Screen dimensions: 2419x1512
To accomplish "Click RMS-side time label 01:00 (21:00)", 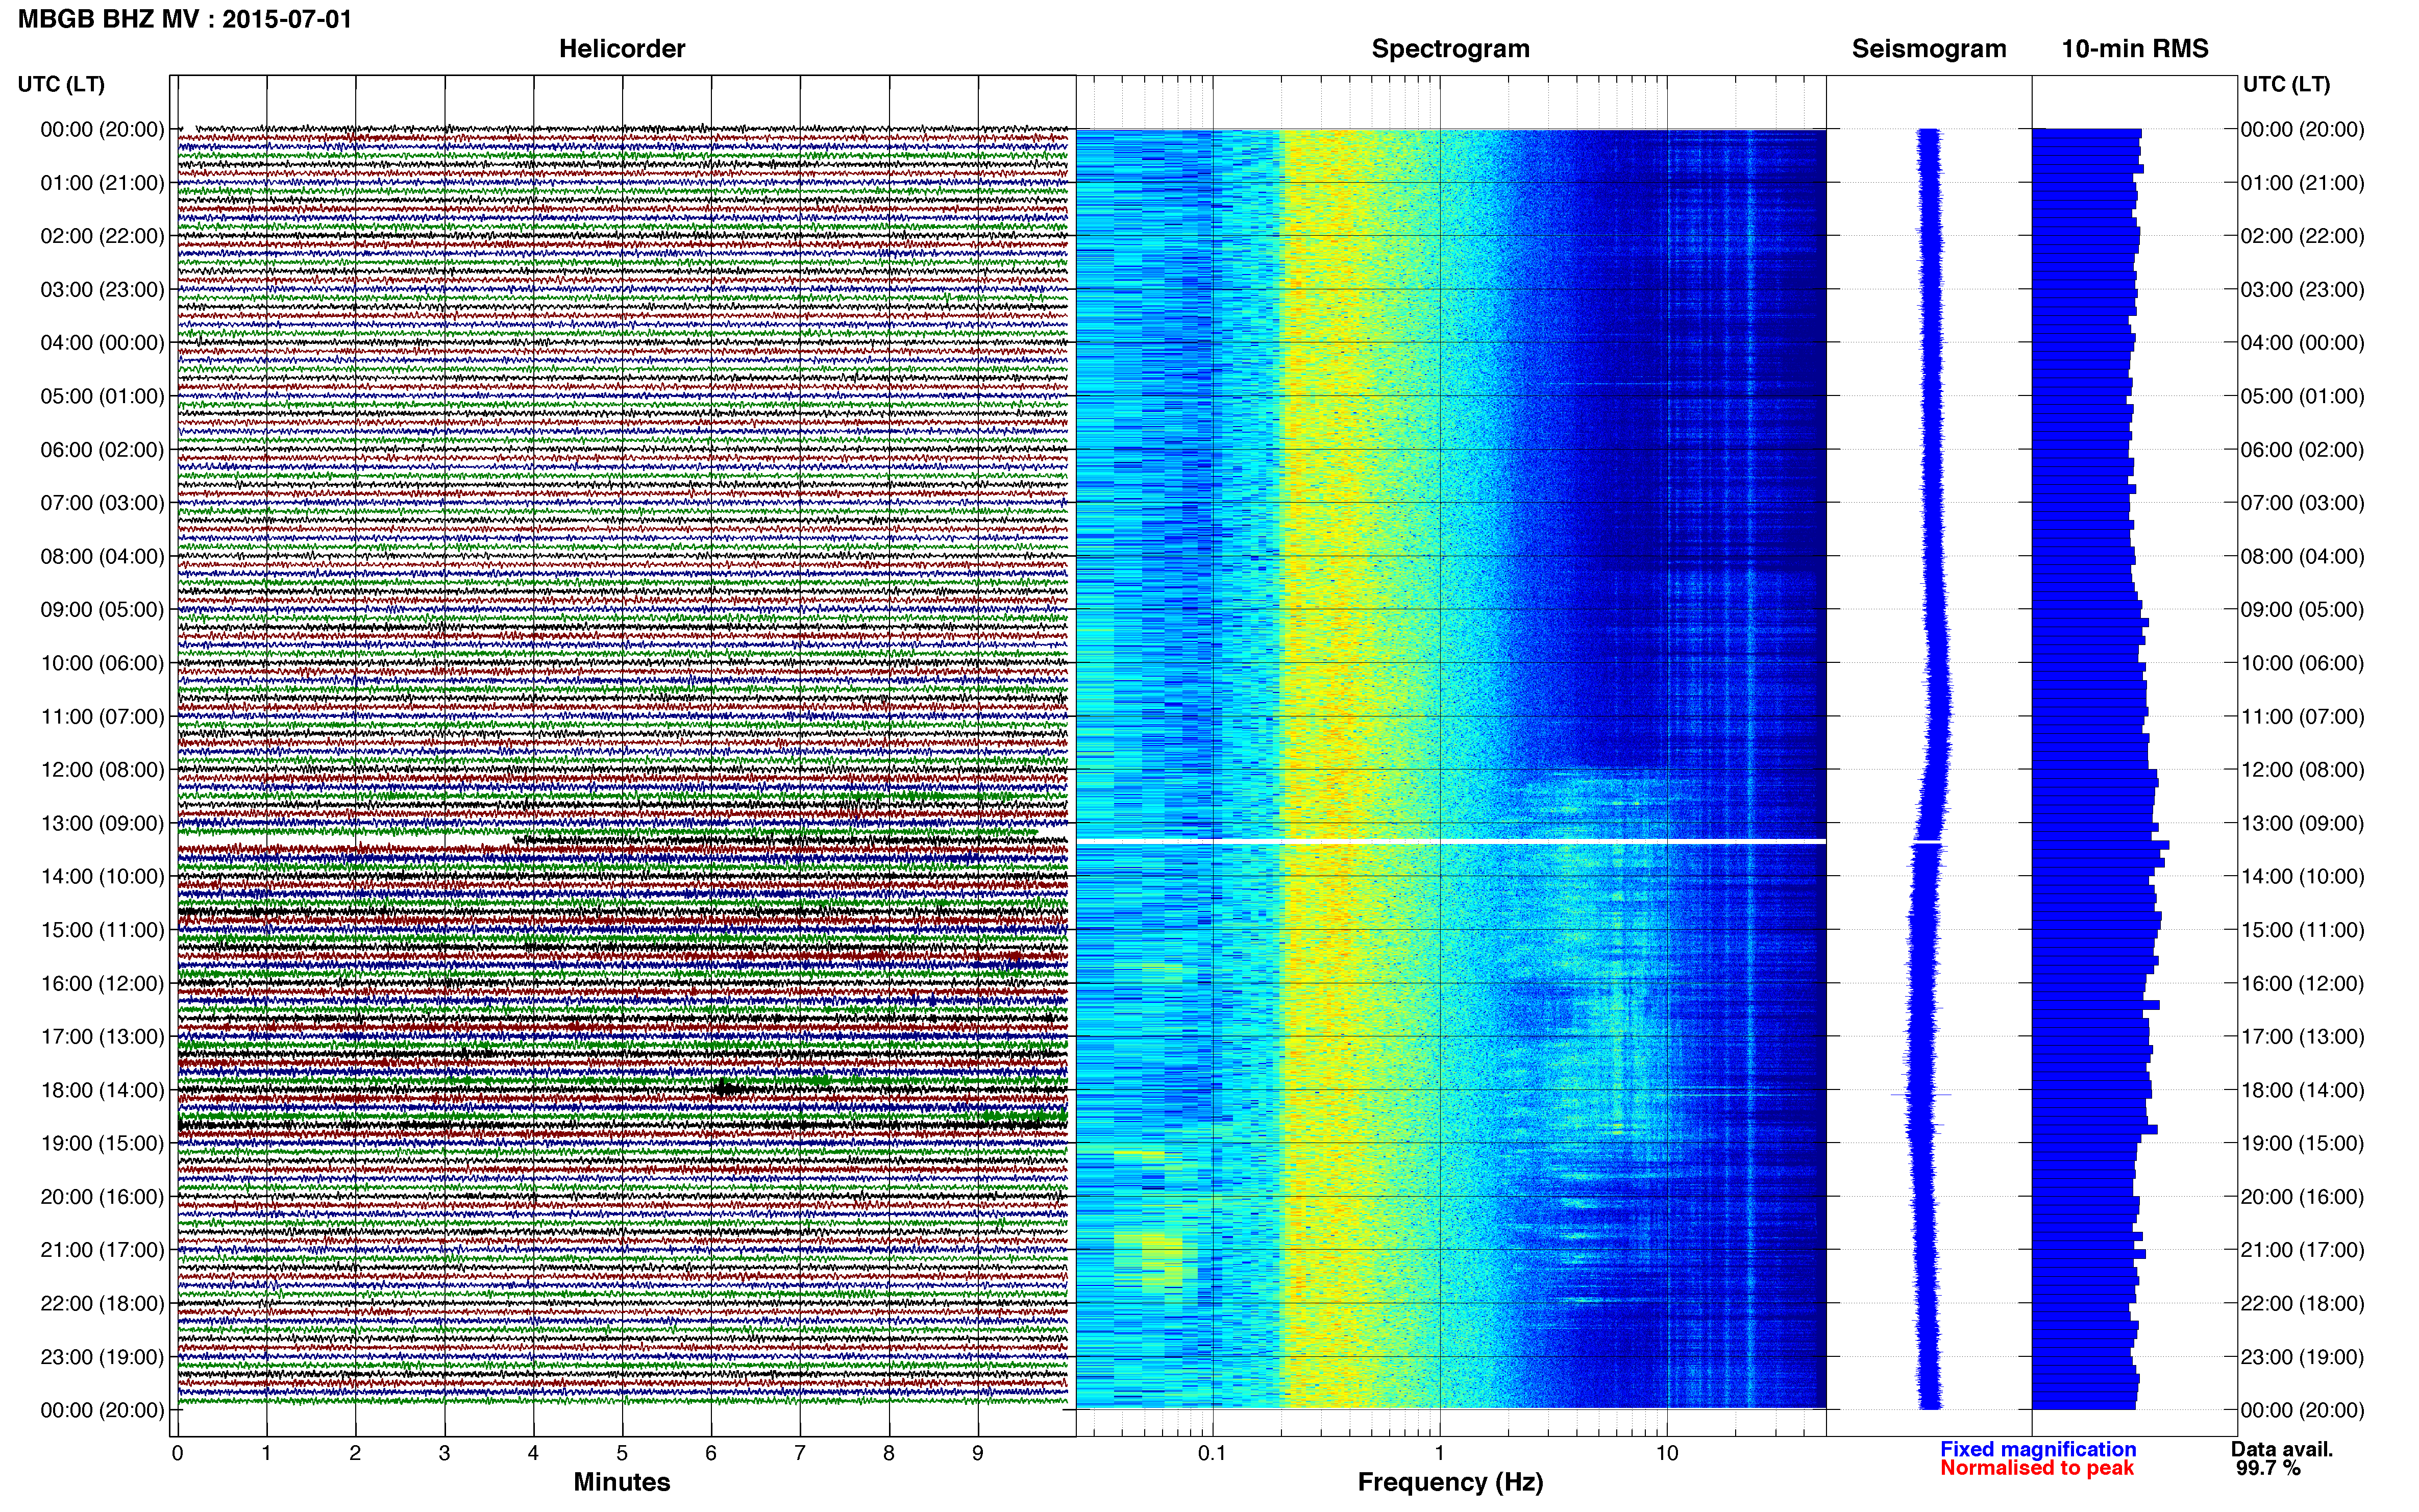I will (2302, 183).
